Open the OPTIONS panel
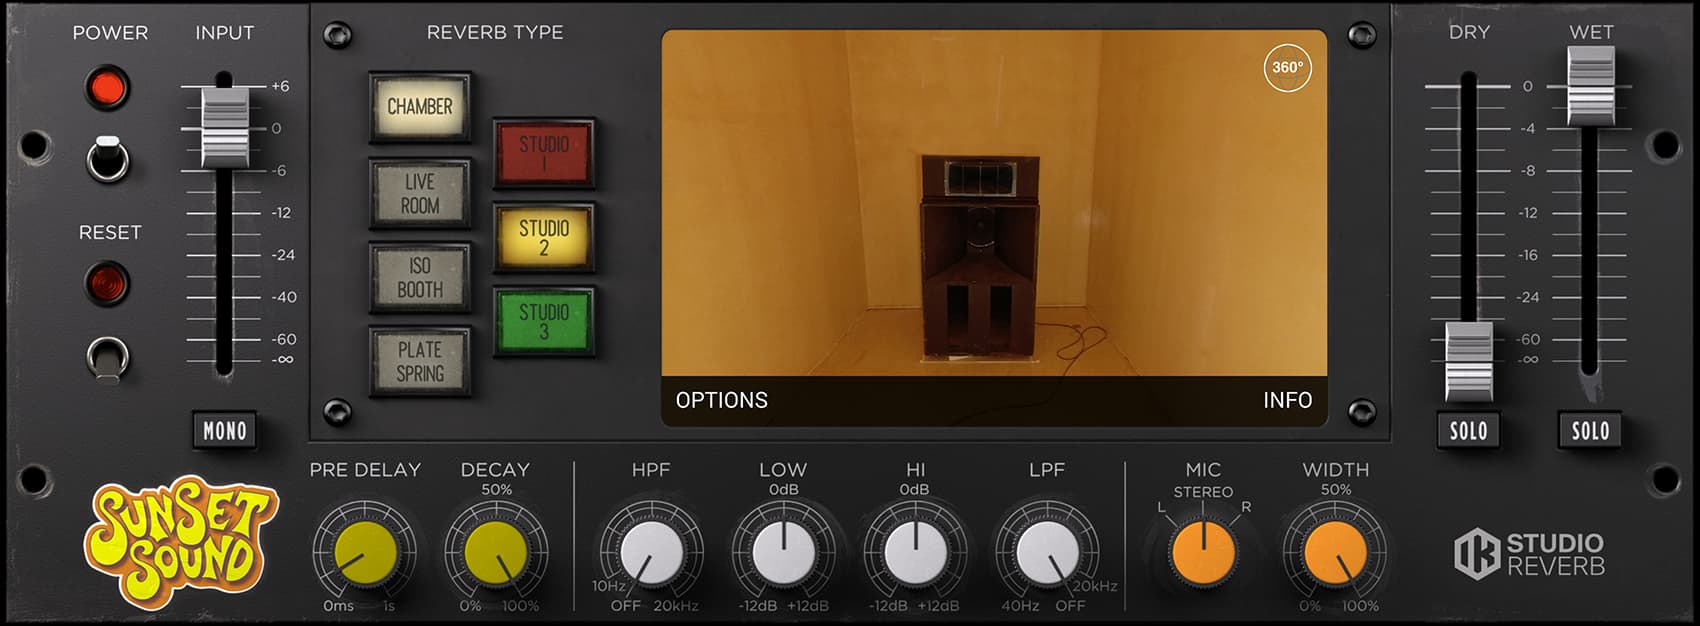 click(721, 400)
